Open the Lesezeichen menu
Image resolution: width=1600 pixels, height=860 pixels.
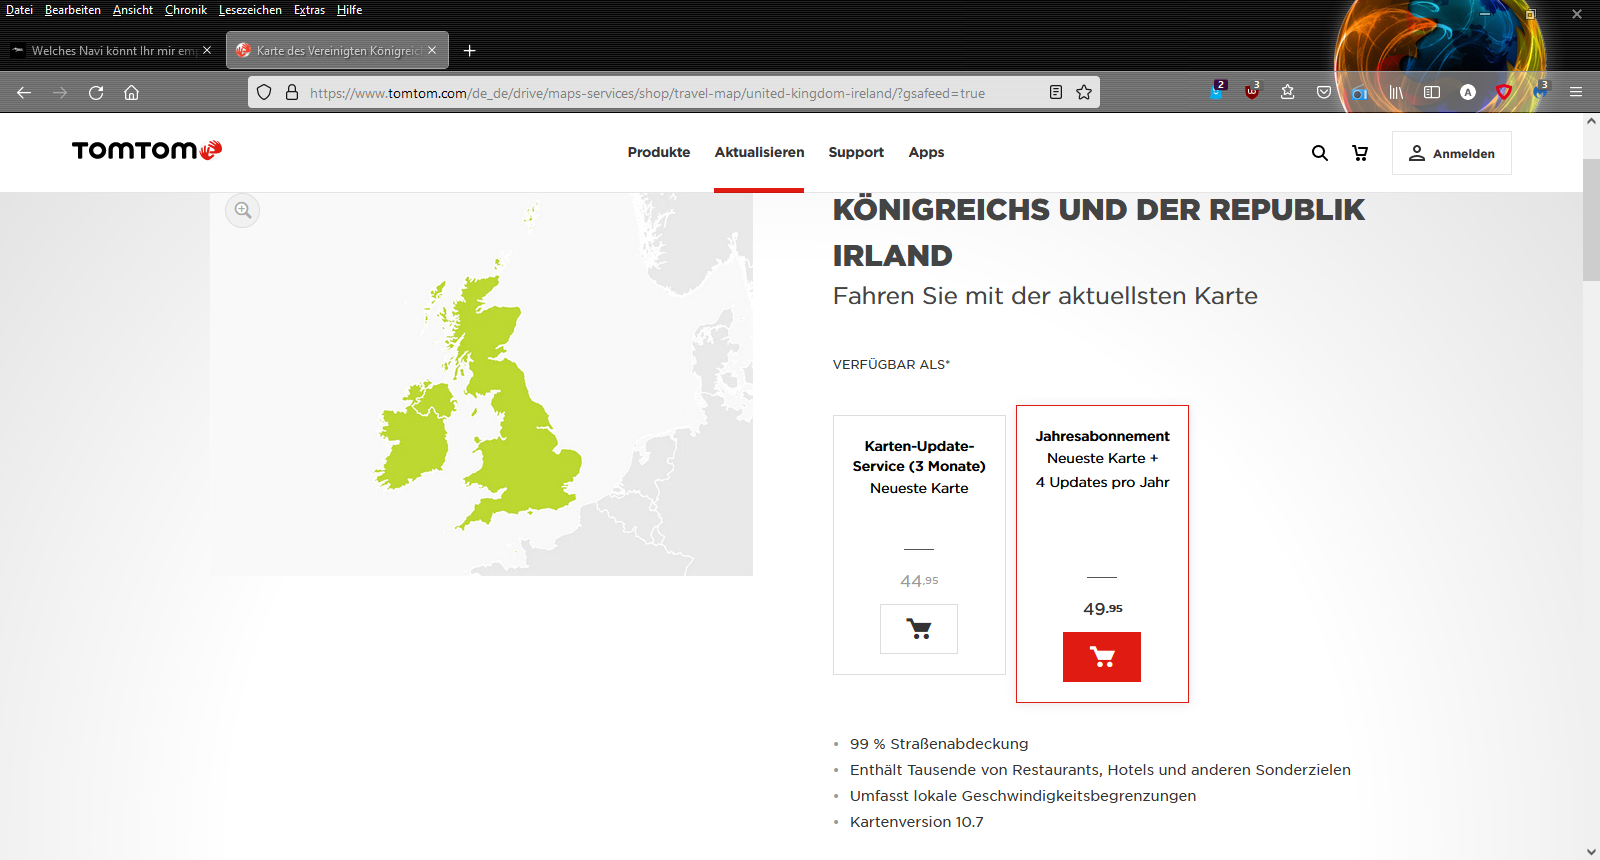(250, 10)
